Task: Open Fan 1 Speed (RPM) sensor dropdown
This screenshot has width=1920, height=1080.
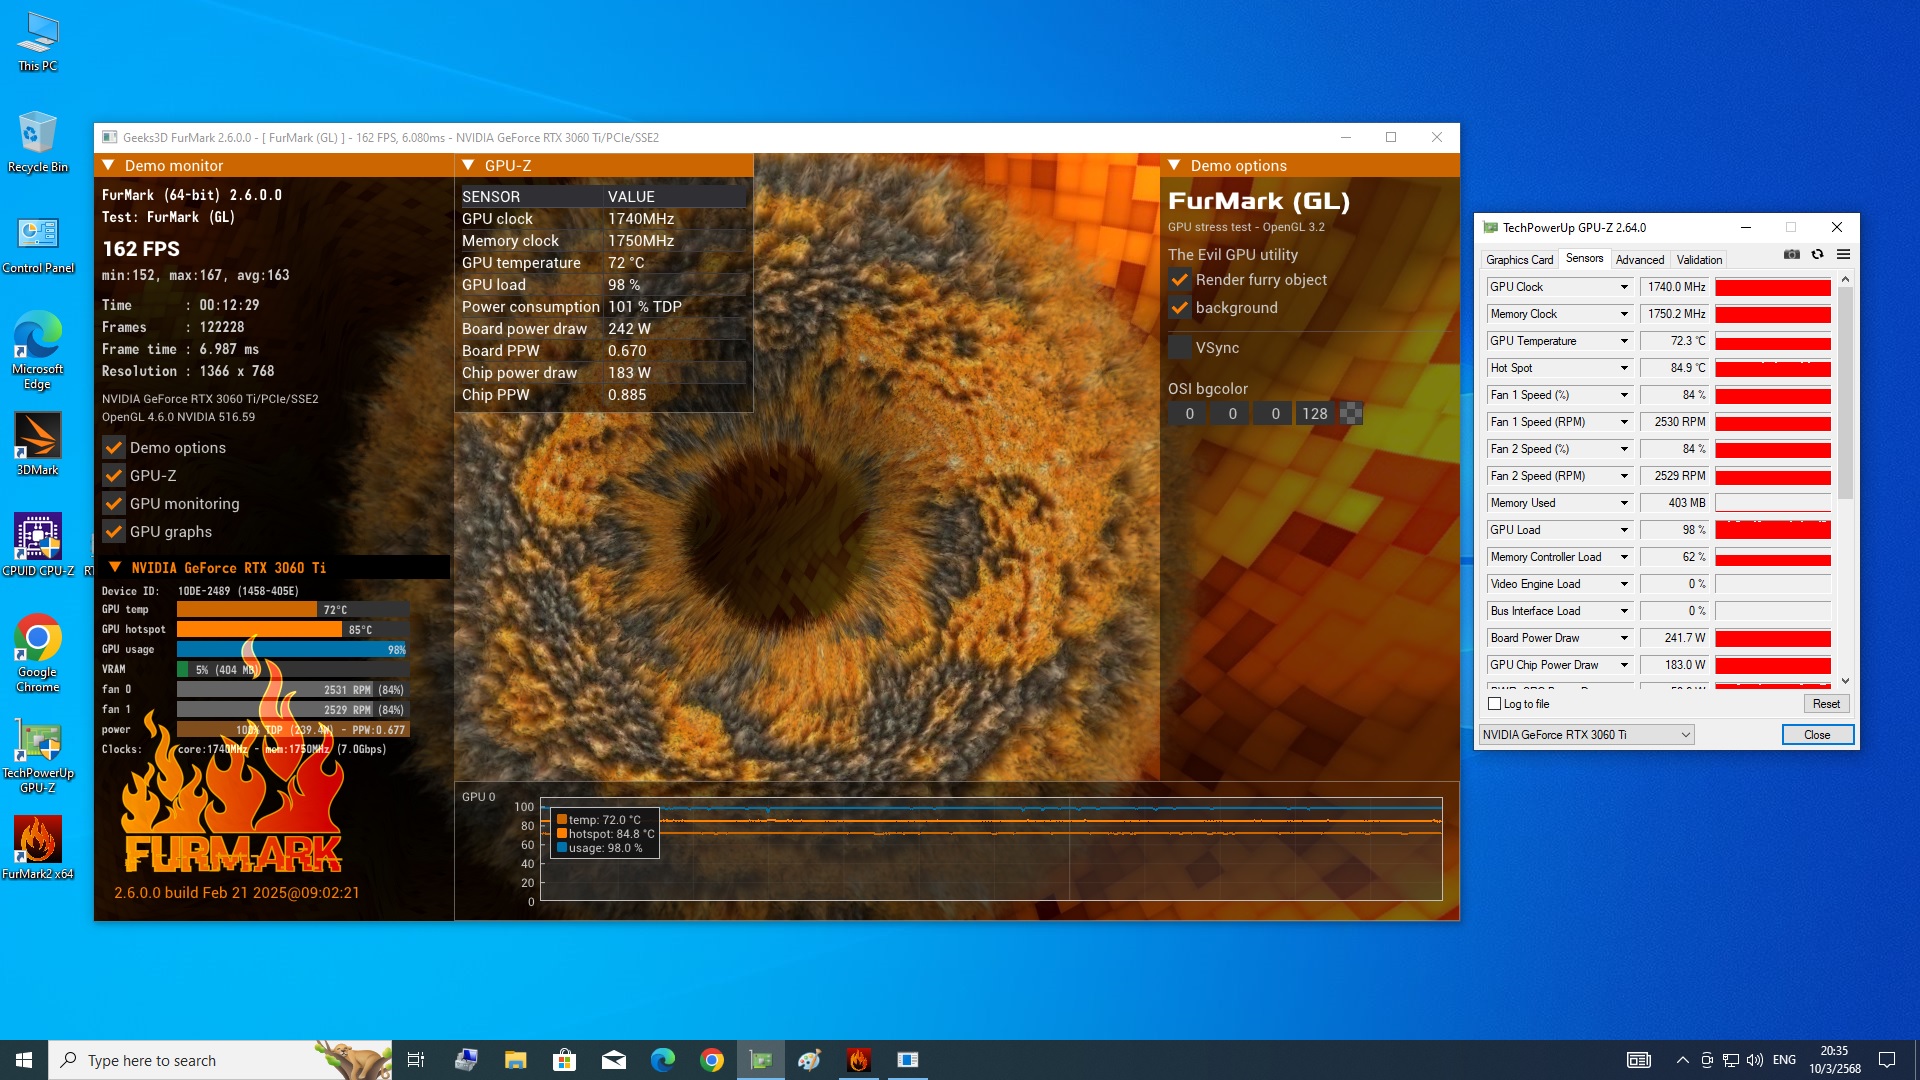Action: tap(1624, 422)
